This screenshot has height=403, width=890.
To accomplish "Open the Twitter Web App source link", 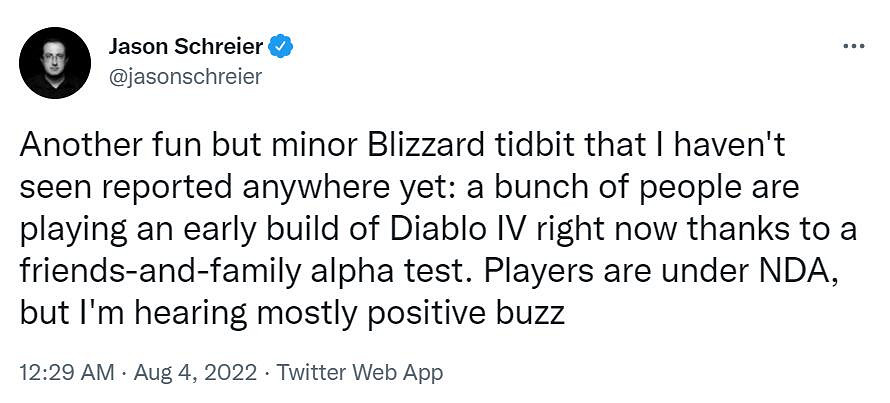I will (x=359, y=374).
